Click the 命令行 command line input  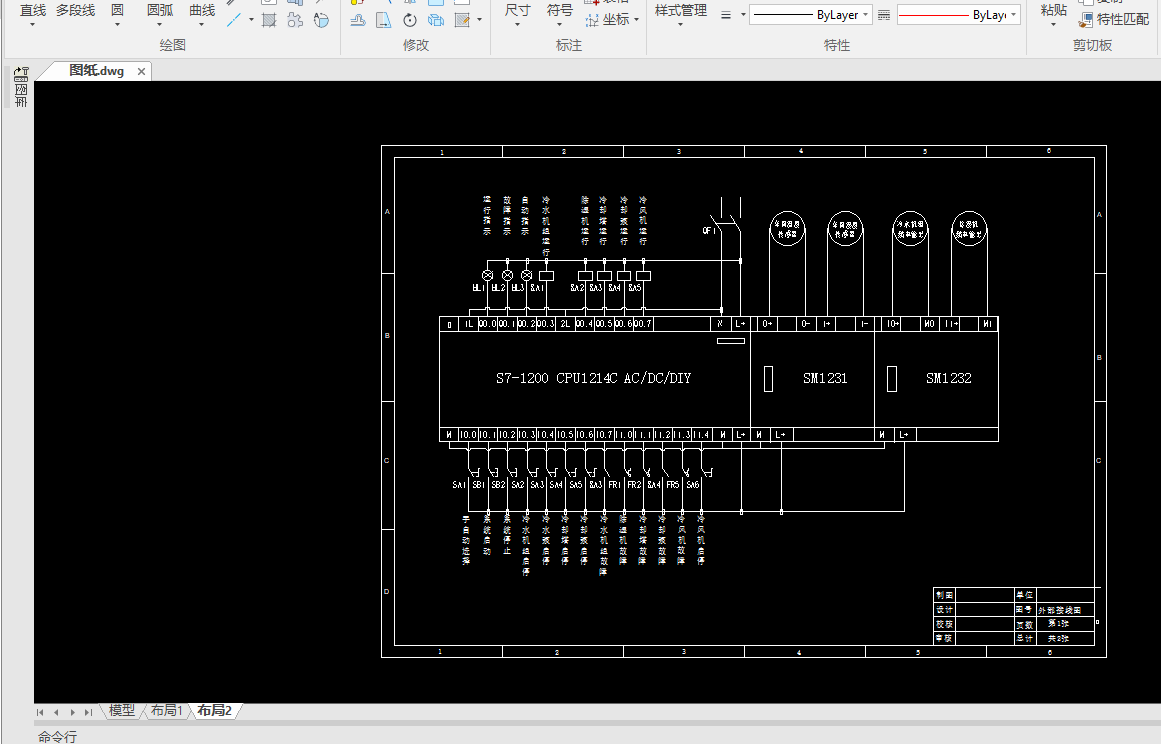(x=592, y=736)
